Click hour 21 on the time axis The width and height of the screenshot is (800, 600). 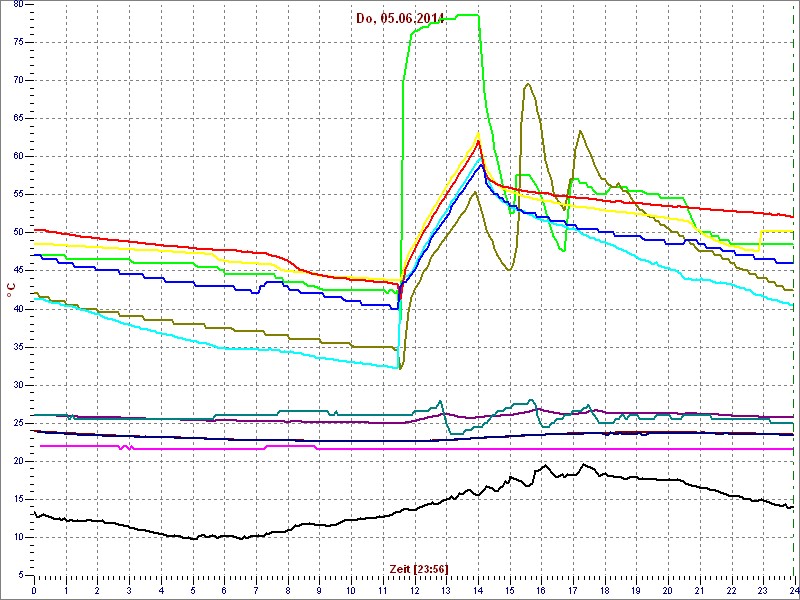(x=700, y=590)
